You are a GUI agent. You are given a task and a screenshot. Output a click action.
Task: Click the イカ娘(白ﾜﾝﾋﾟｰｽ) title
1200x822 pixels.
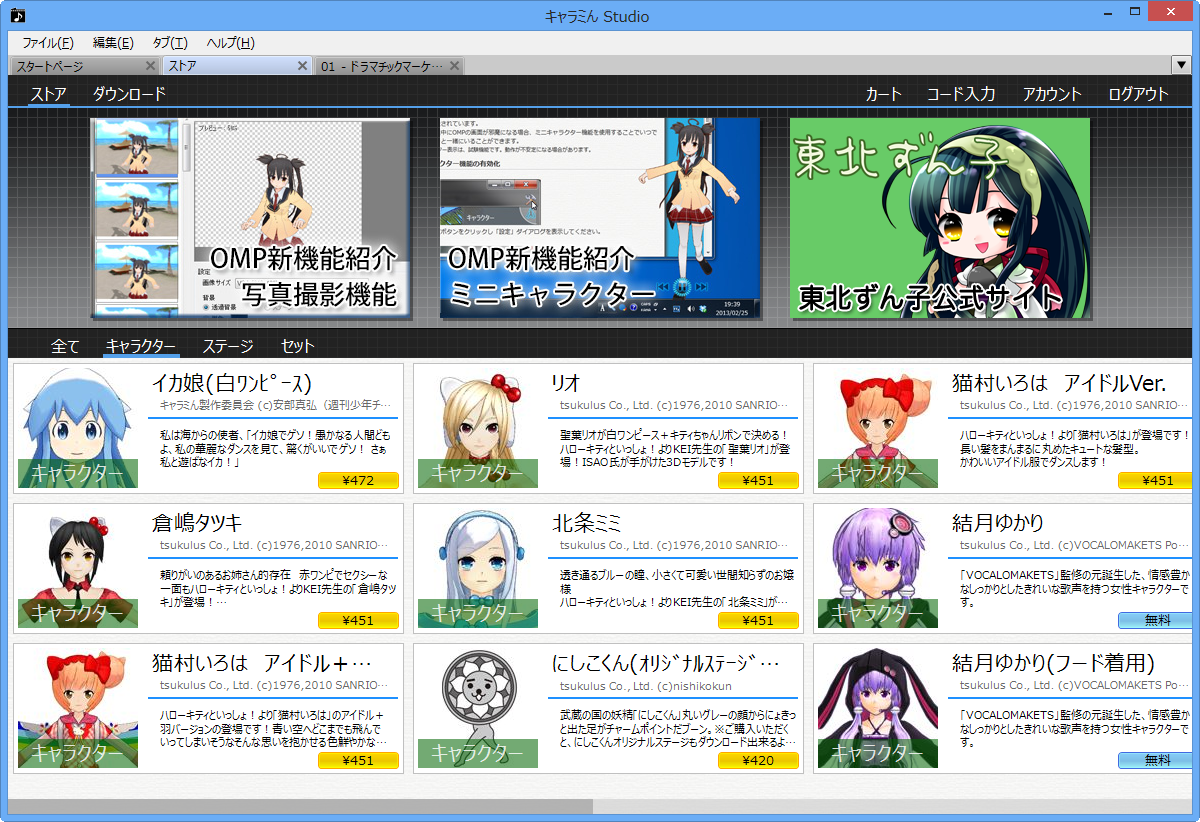(232, 383)
